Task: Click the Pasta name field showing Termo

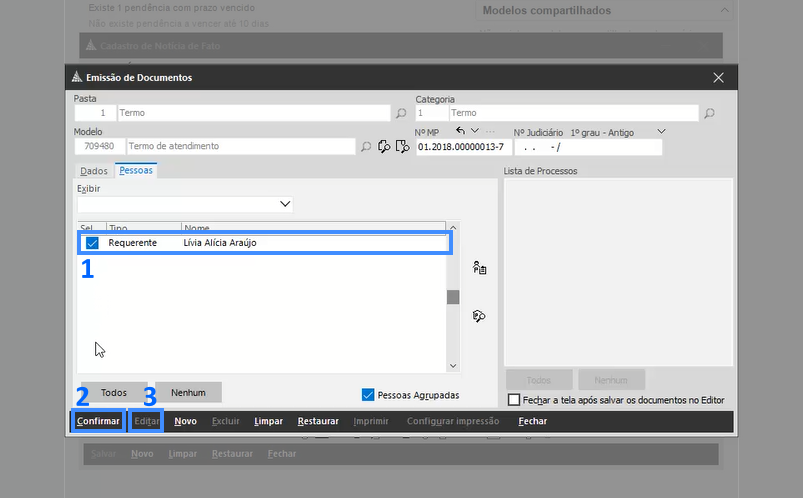Action: (254, 113)
